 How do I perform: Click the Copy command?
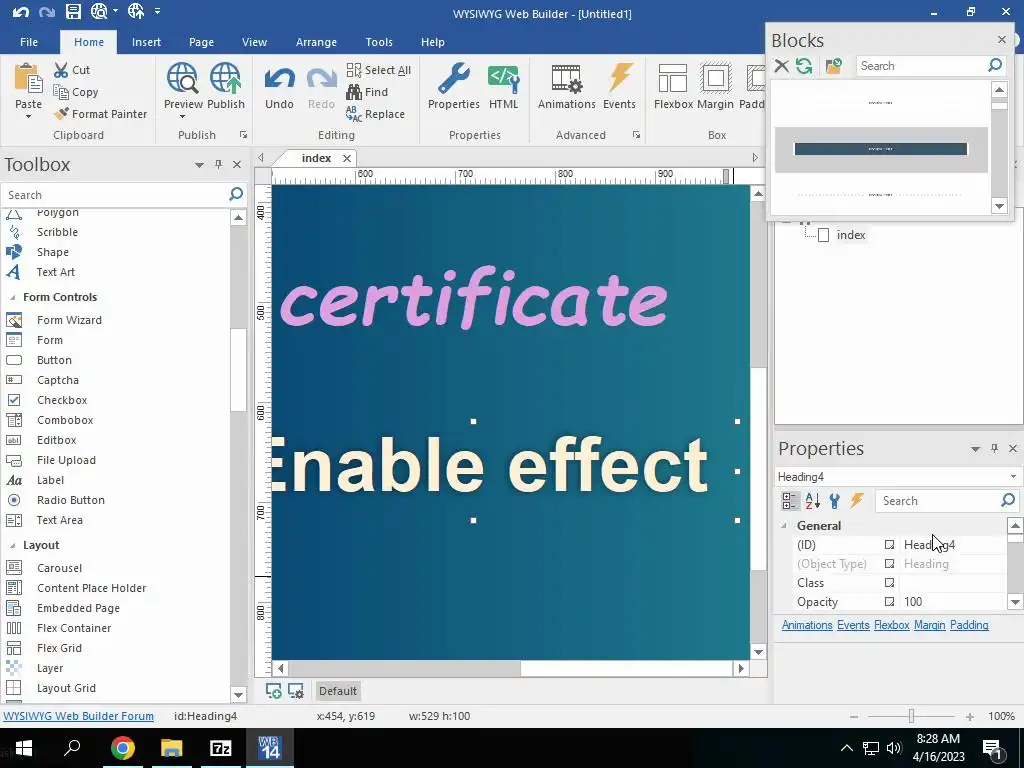click(76, 92)
